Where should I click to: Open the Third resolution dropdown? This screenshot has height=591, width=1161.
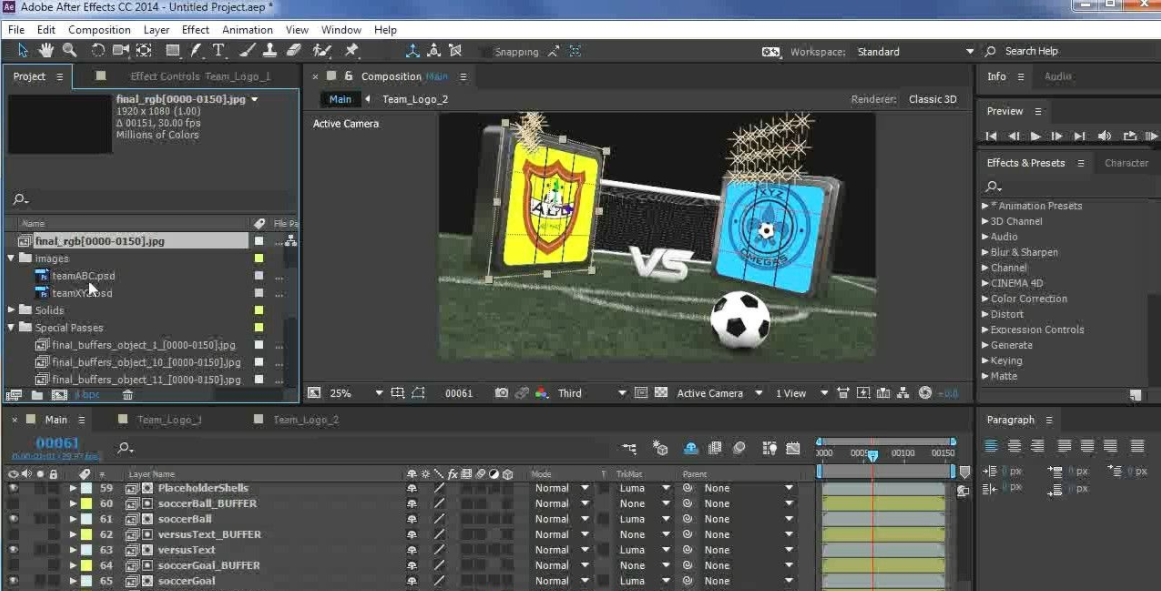(592, 393)
